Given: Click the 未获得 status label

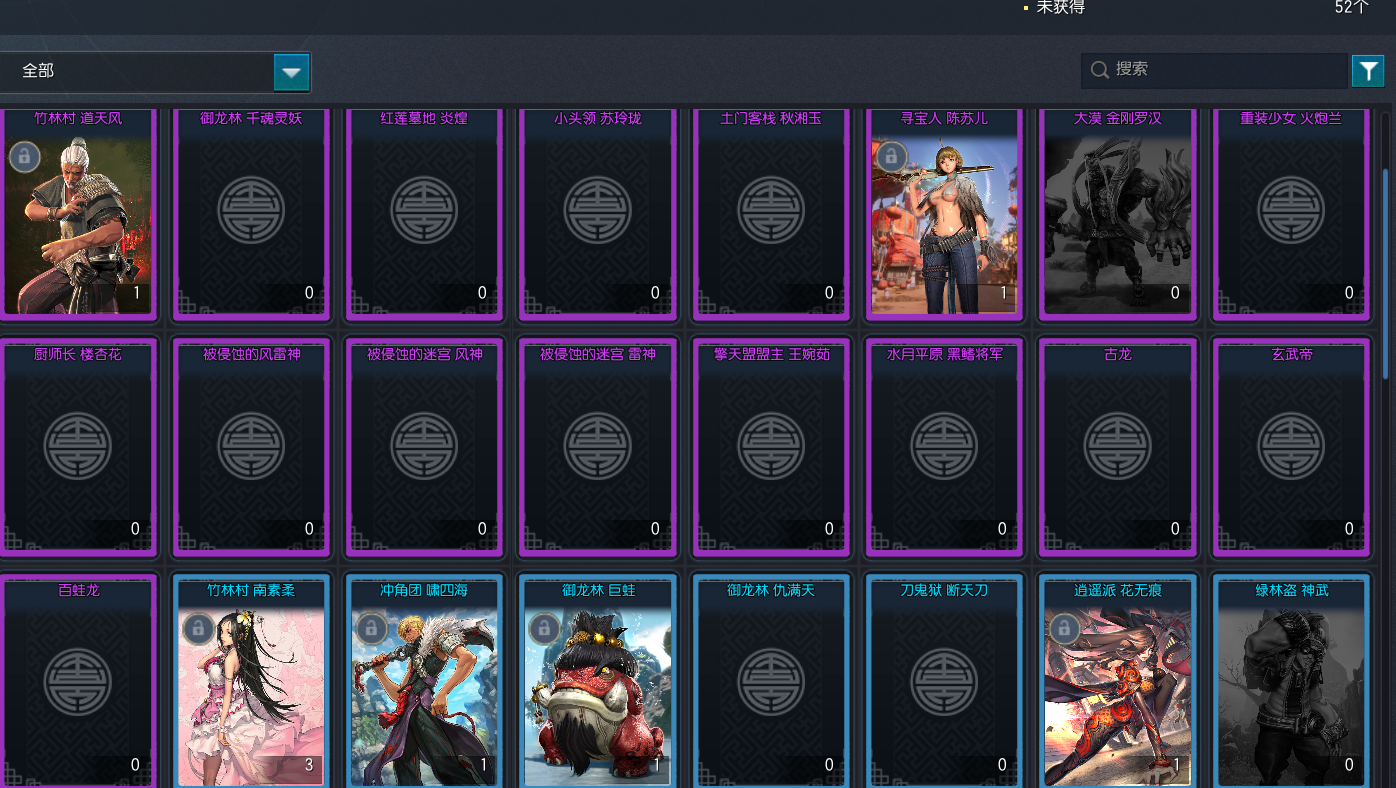Looking at the screenshot, I should click(x=1060, y=7).
